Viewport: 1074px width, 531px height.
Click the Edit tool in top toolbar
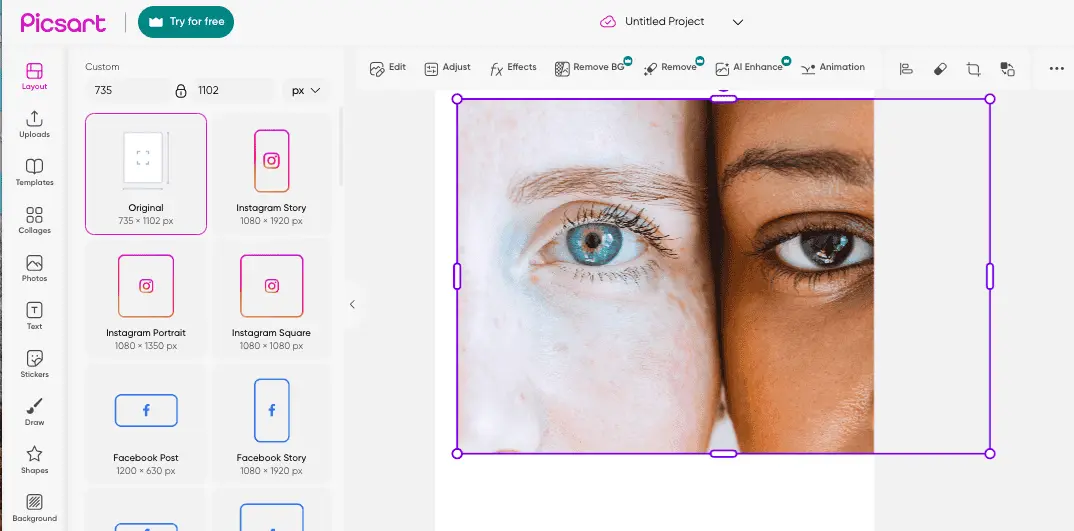pyautogui.click(x=388, y=68)
